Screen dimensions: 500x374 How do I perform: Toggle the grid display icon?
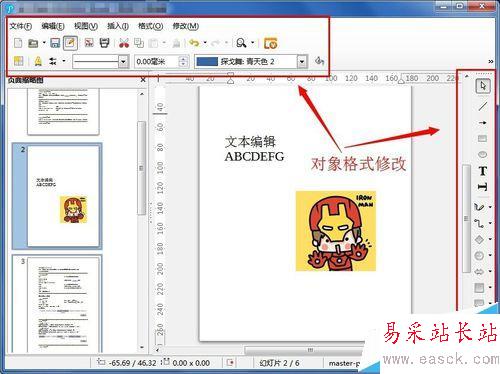18,61
